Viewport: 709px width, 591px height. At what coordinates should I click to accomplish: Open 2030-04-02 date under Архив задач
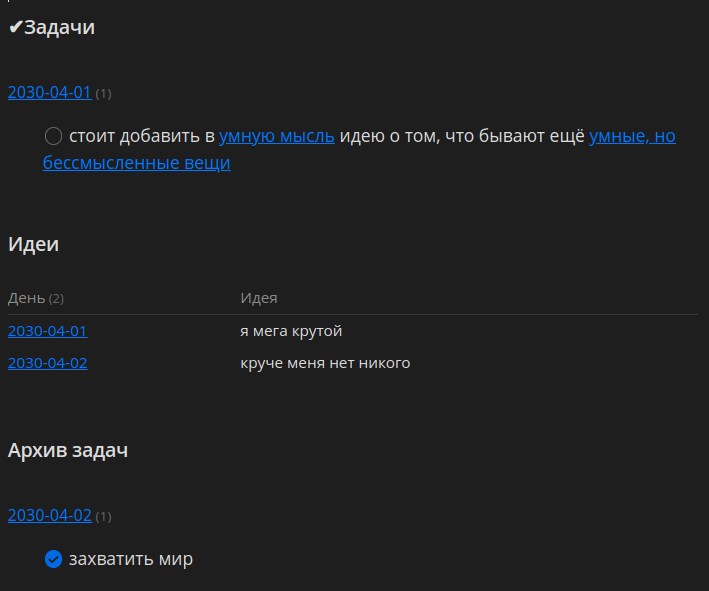tap(50, 515)
